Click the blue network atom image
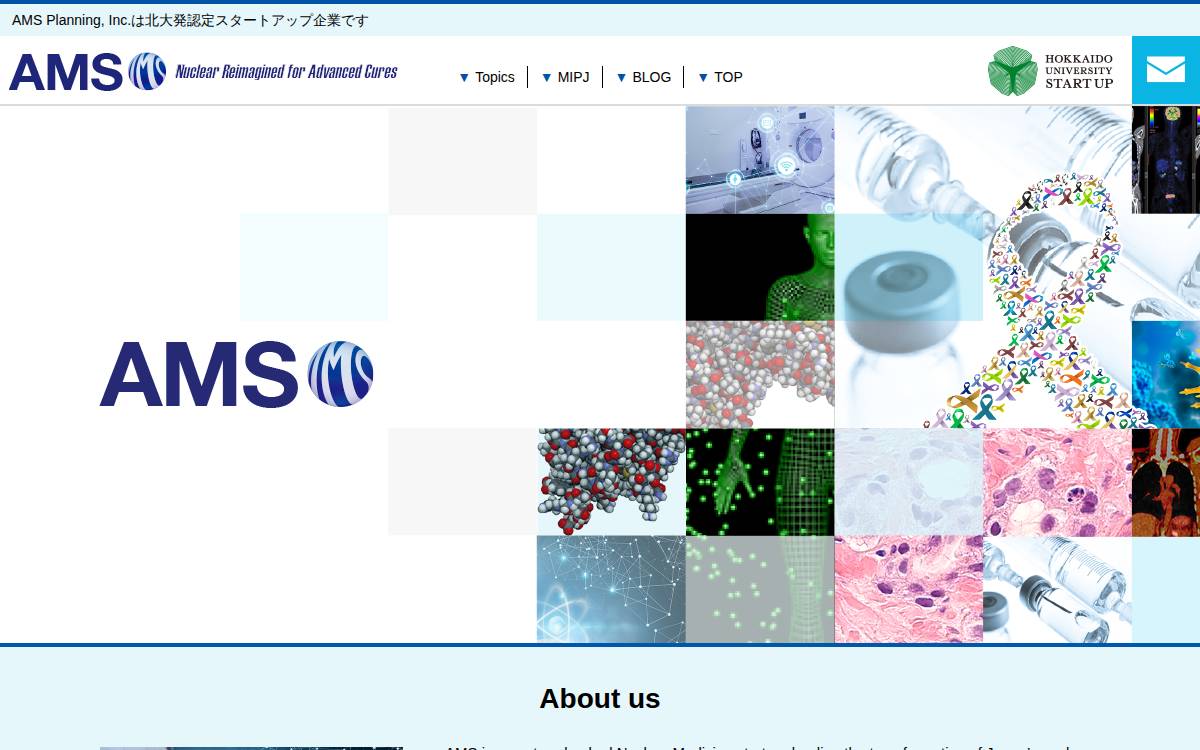Screen dimensions: 1200x750 tap(611, 589)
